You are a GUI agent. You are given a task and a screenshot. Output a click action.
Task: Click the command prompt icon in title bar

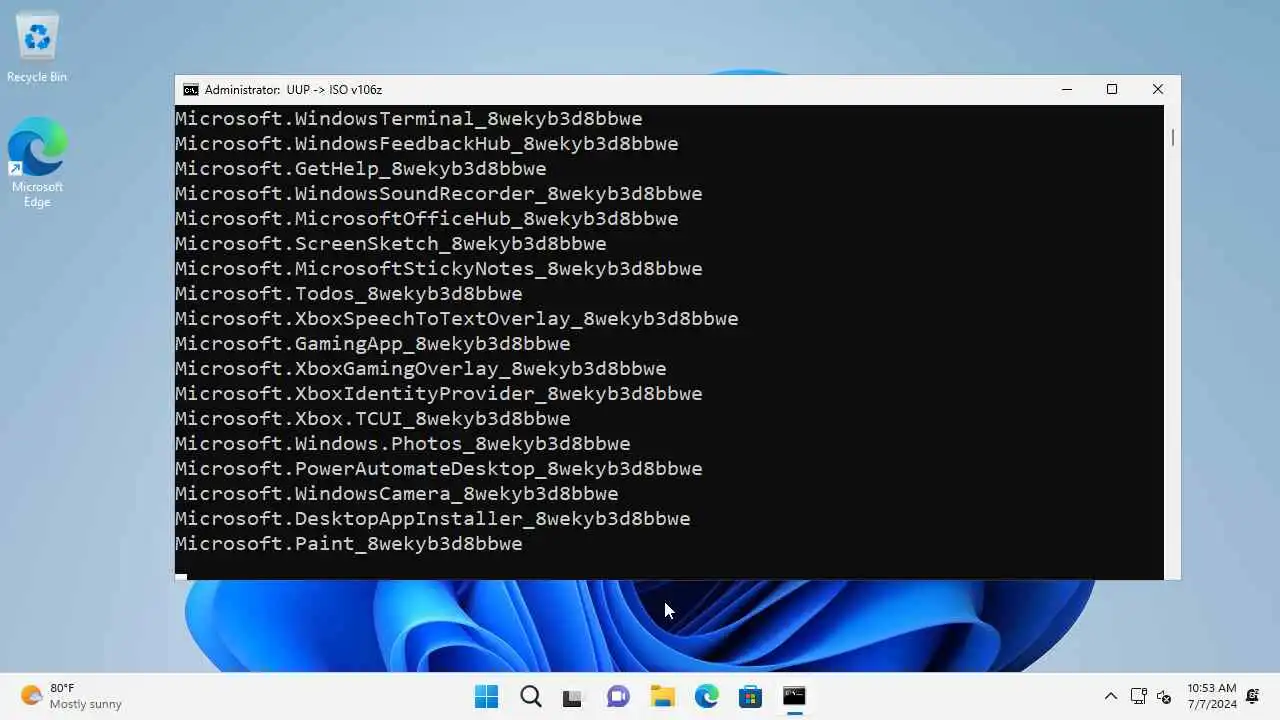(190, 89)
